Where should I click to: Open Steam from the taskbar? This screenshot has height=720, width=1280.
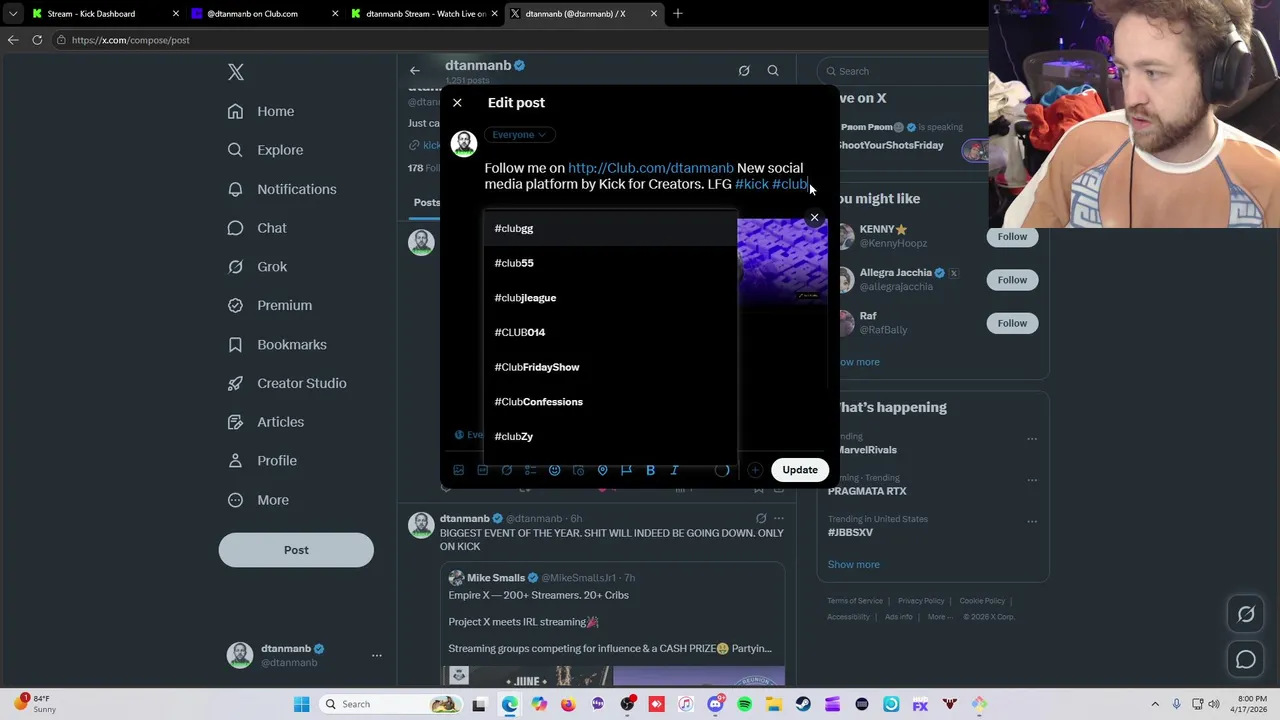[803, 704]
